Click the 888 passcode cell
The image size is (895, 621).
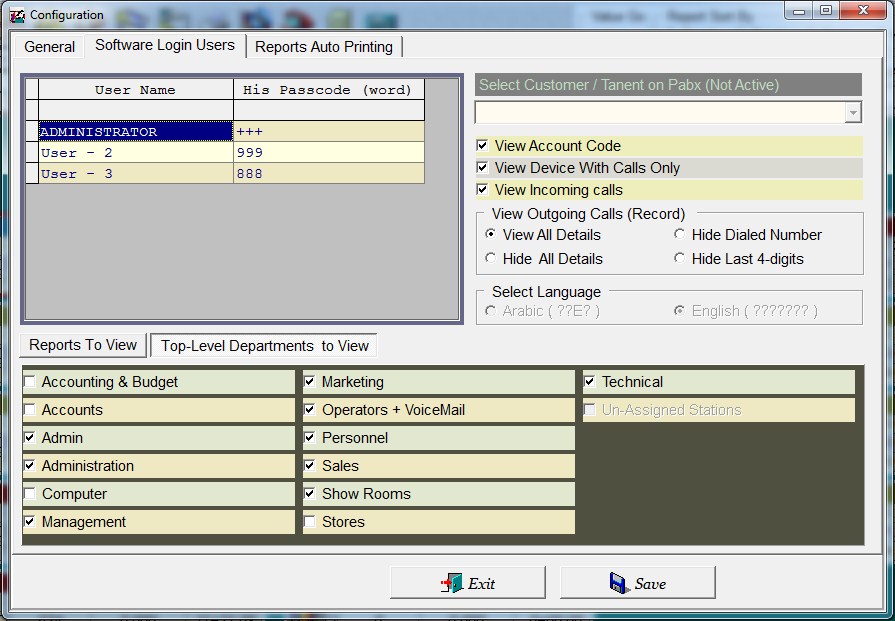(329, 174)
